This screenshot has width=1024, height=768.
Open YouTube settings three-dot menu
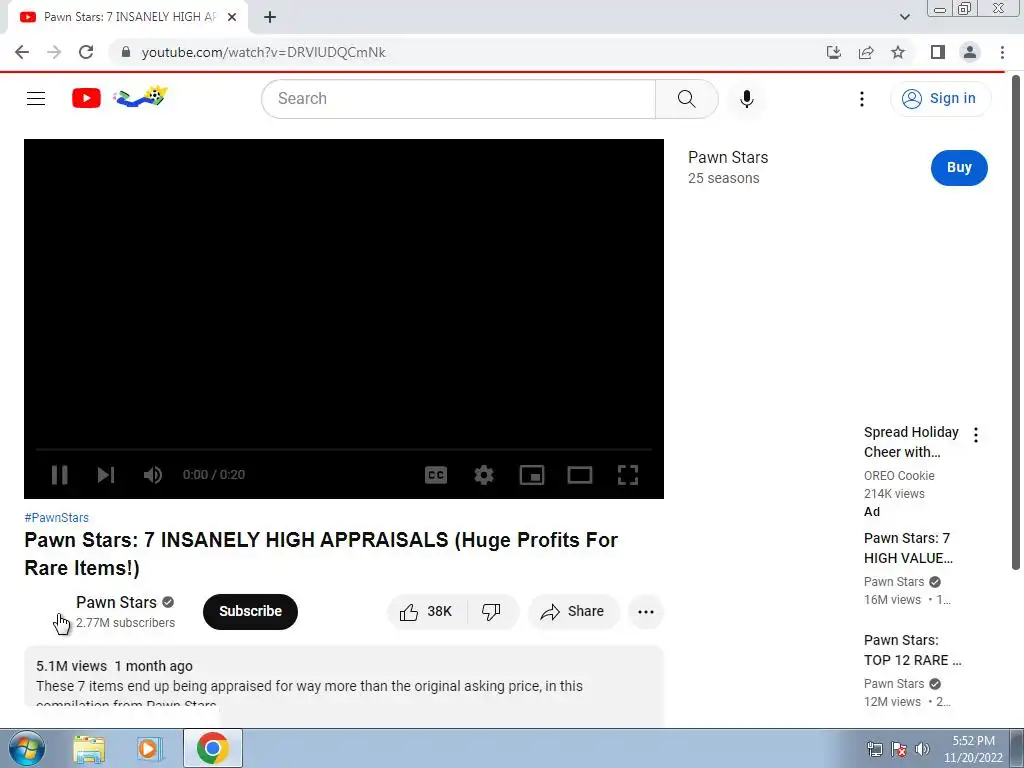pos(862,99)
